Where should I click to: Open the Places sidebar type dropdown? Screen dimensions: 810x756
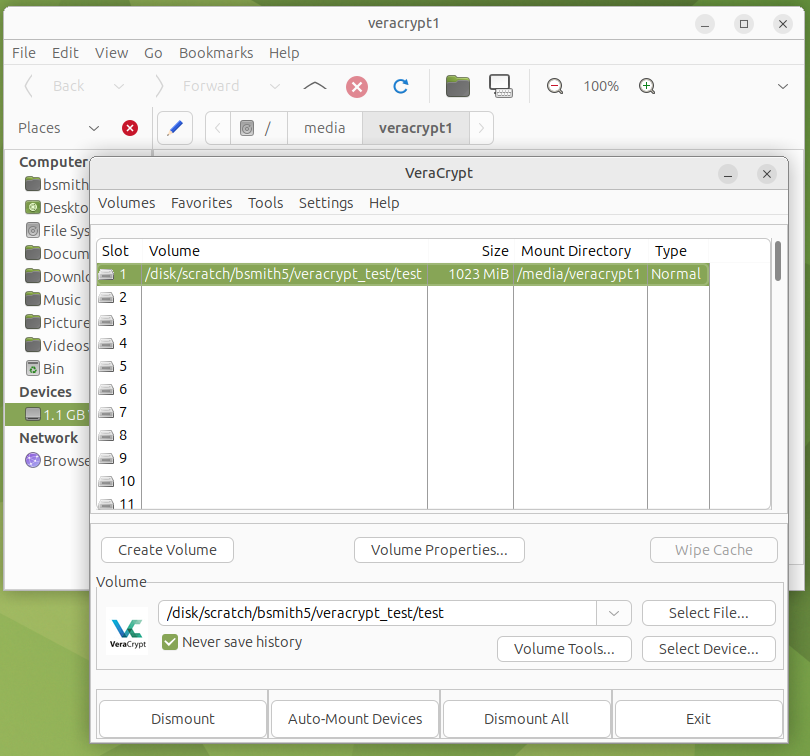pos(94,128)
